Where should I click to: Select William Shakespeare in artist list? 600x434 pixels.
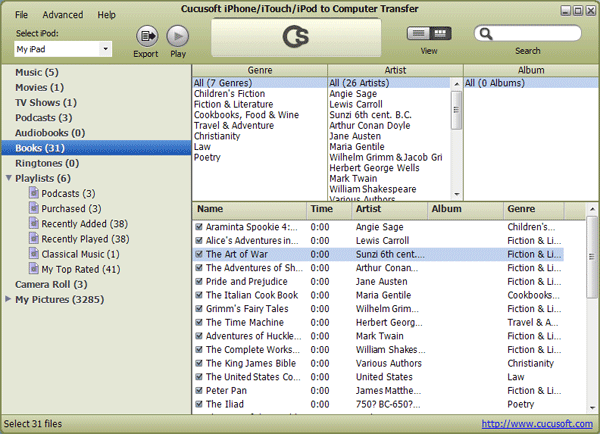point(373,189)
